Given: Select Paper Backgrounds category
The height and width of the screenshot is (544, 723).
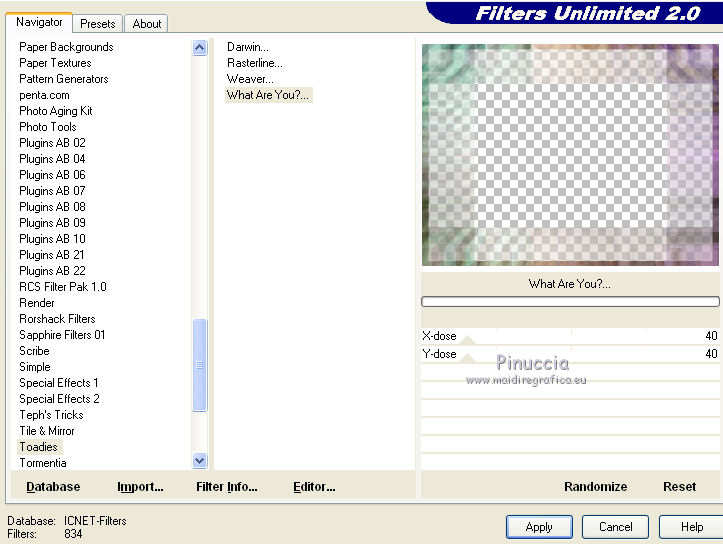Looking at the screenshot, I should coord(66,47).
